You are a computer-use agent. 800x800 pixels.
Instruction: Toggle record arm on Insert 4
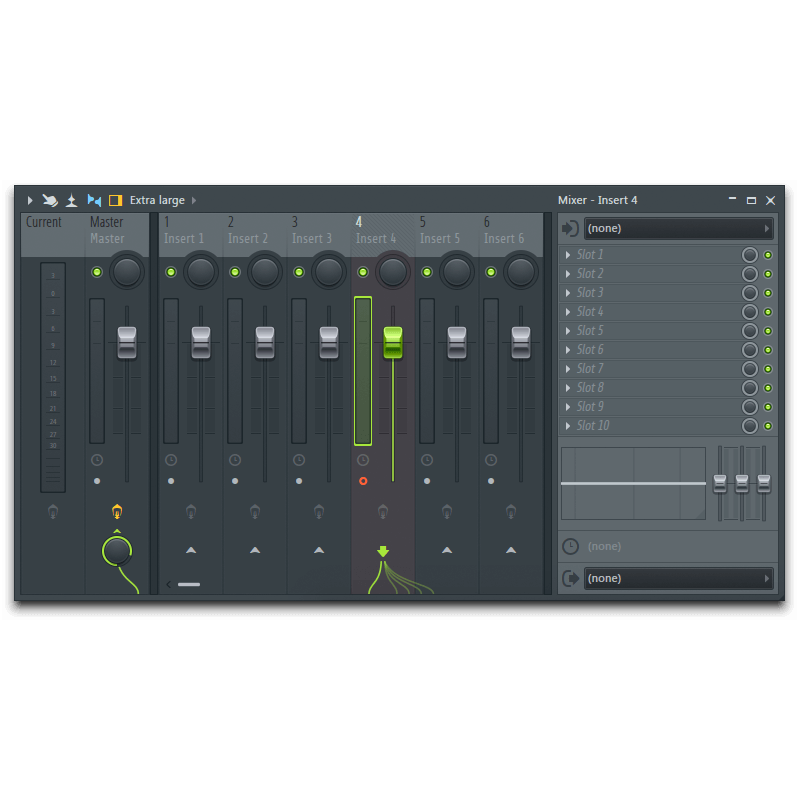[363, 481]
